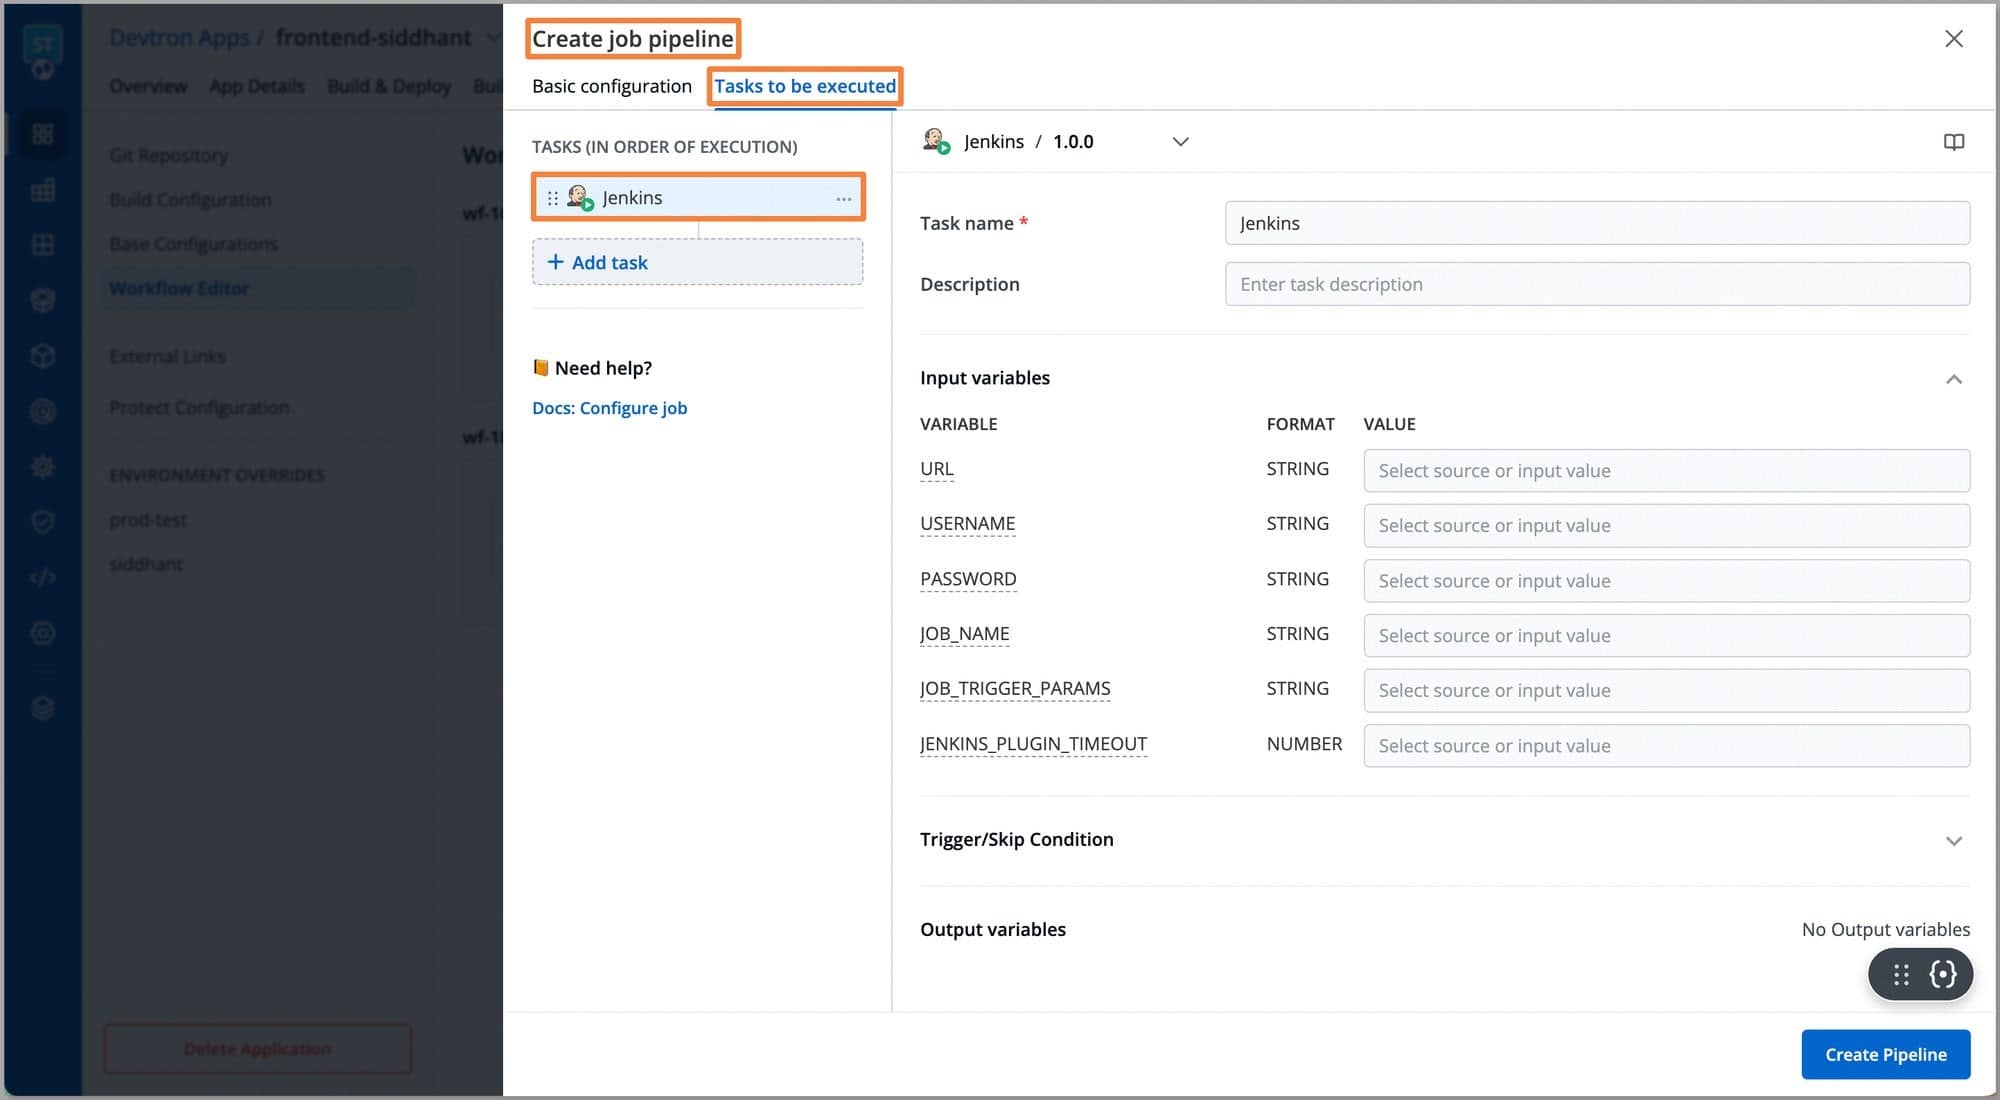The width and height of the screenshot is (2000, 1100).
Task: Open the JOB_TRIGGER_PARAMS value field
Action: click(1666, 691)
